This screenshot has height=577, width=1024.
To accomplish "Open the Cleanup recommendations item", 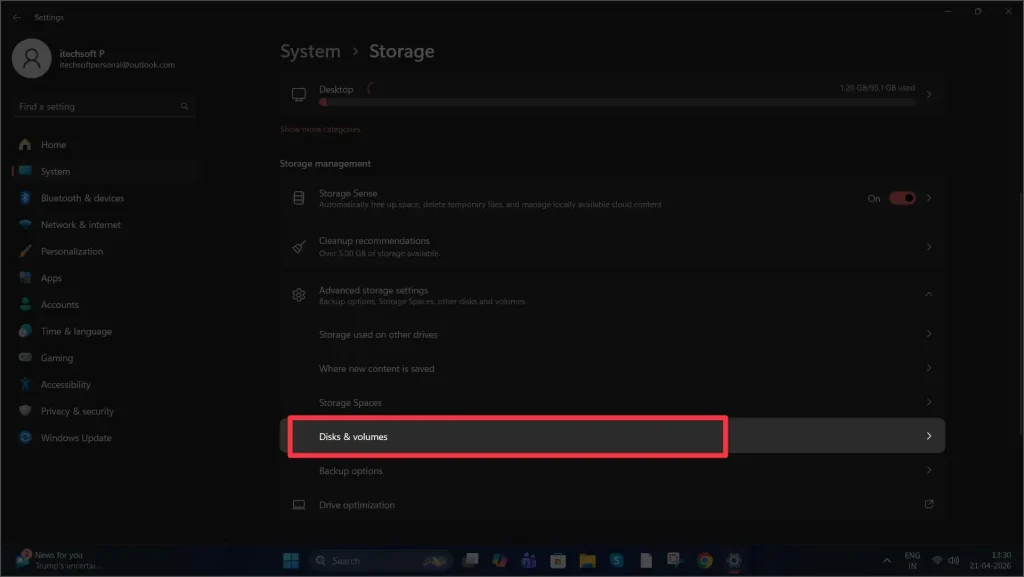I will coord(610,245).
